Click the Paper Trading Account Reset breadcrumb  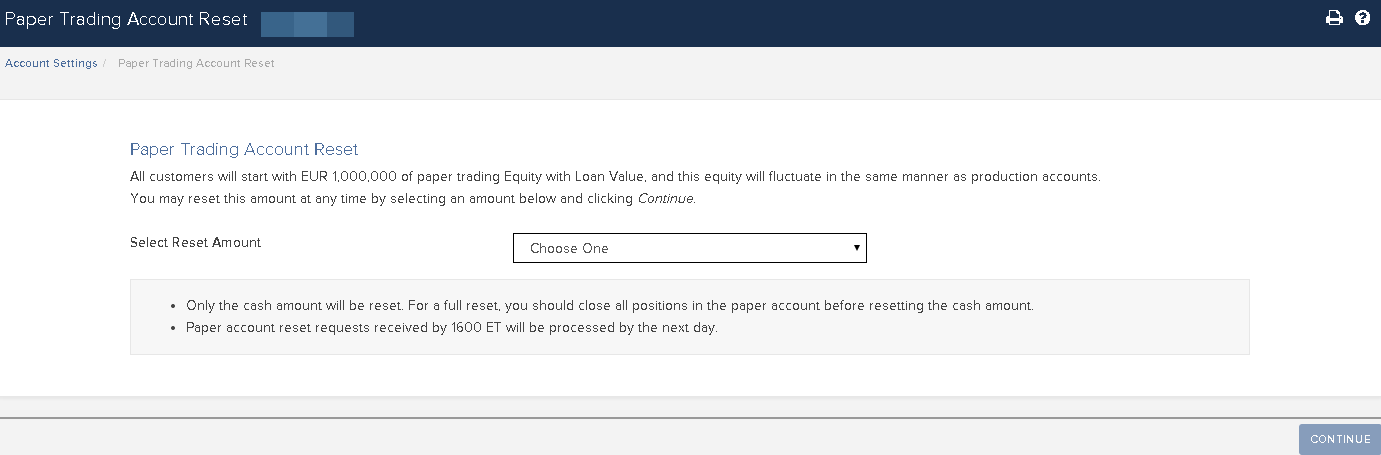point(196,63)
